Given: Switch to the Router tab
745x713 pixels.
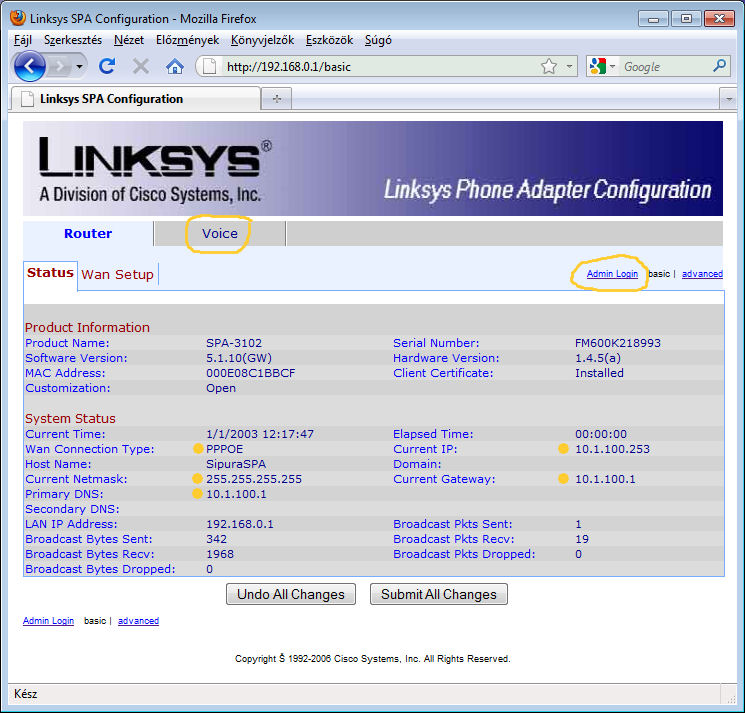Looking at the screenshot, I should click(88, 233).
